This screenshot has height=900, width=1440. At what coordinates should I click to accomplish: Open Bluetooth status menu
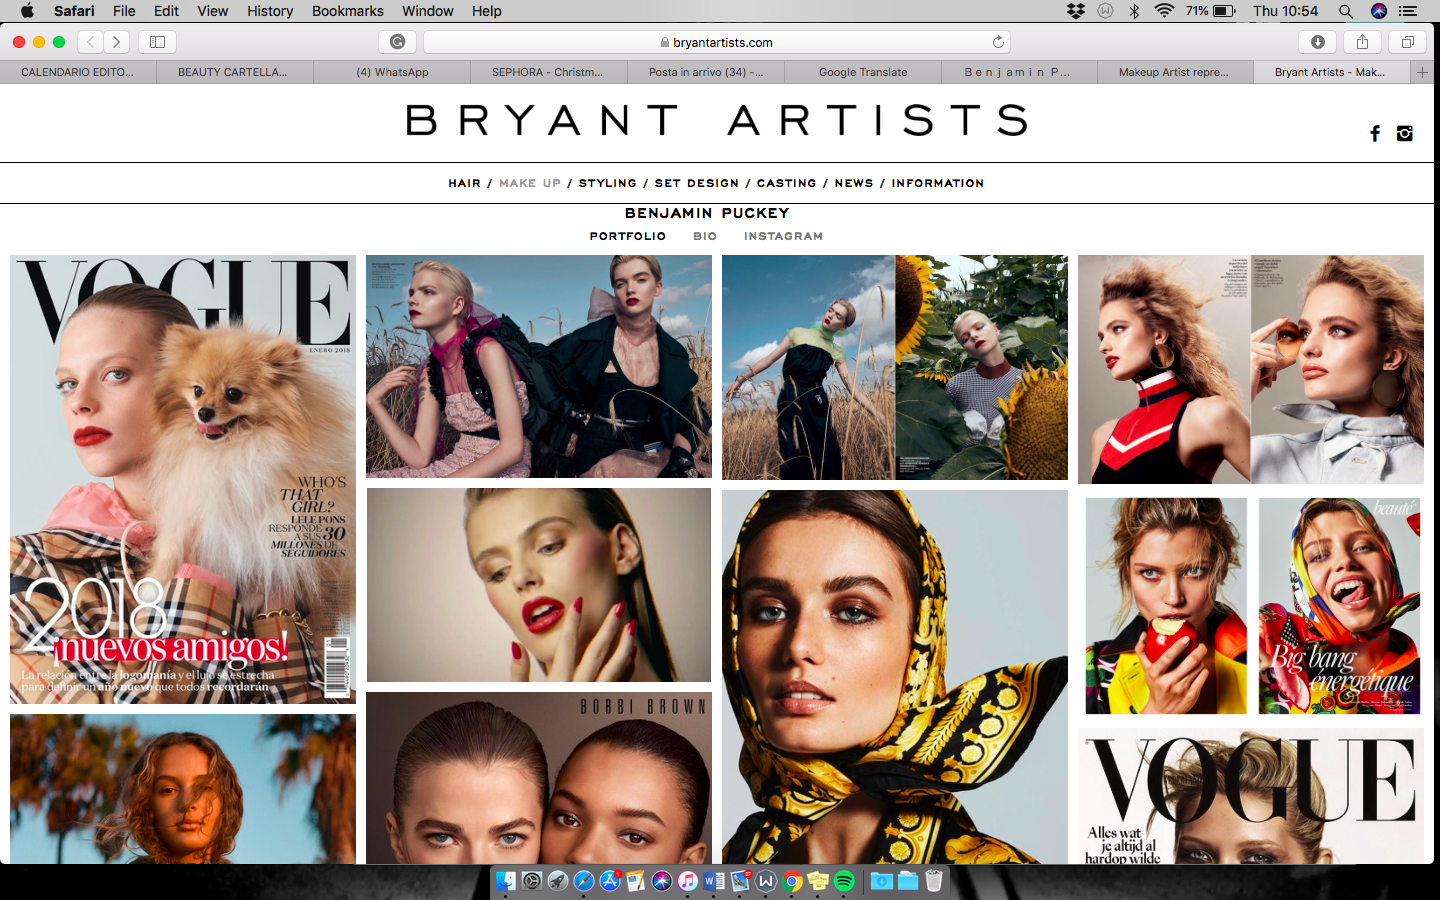(x=1134, y=11)
